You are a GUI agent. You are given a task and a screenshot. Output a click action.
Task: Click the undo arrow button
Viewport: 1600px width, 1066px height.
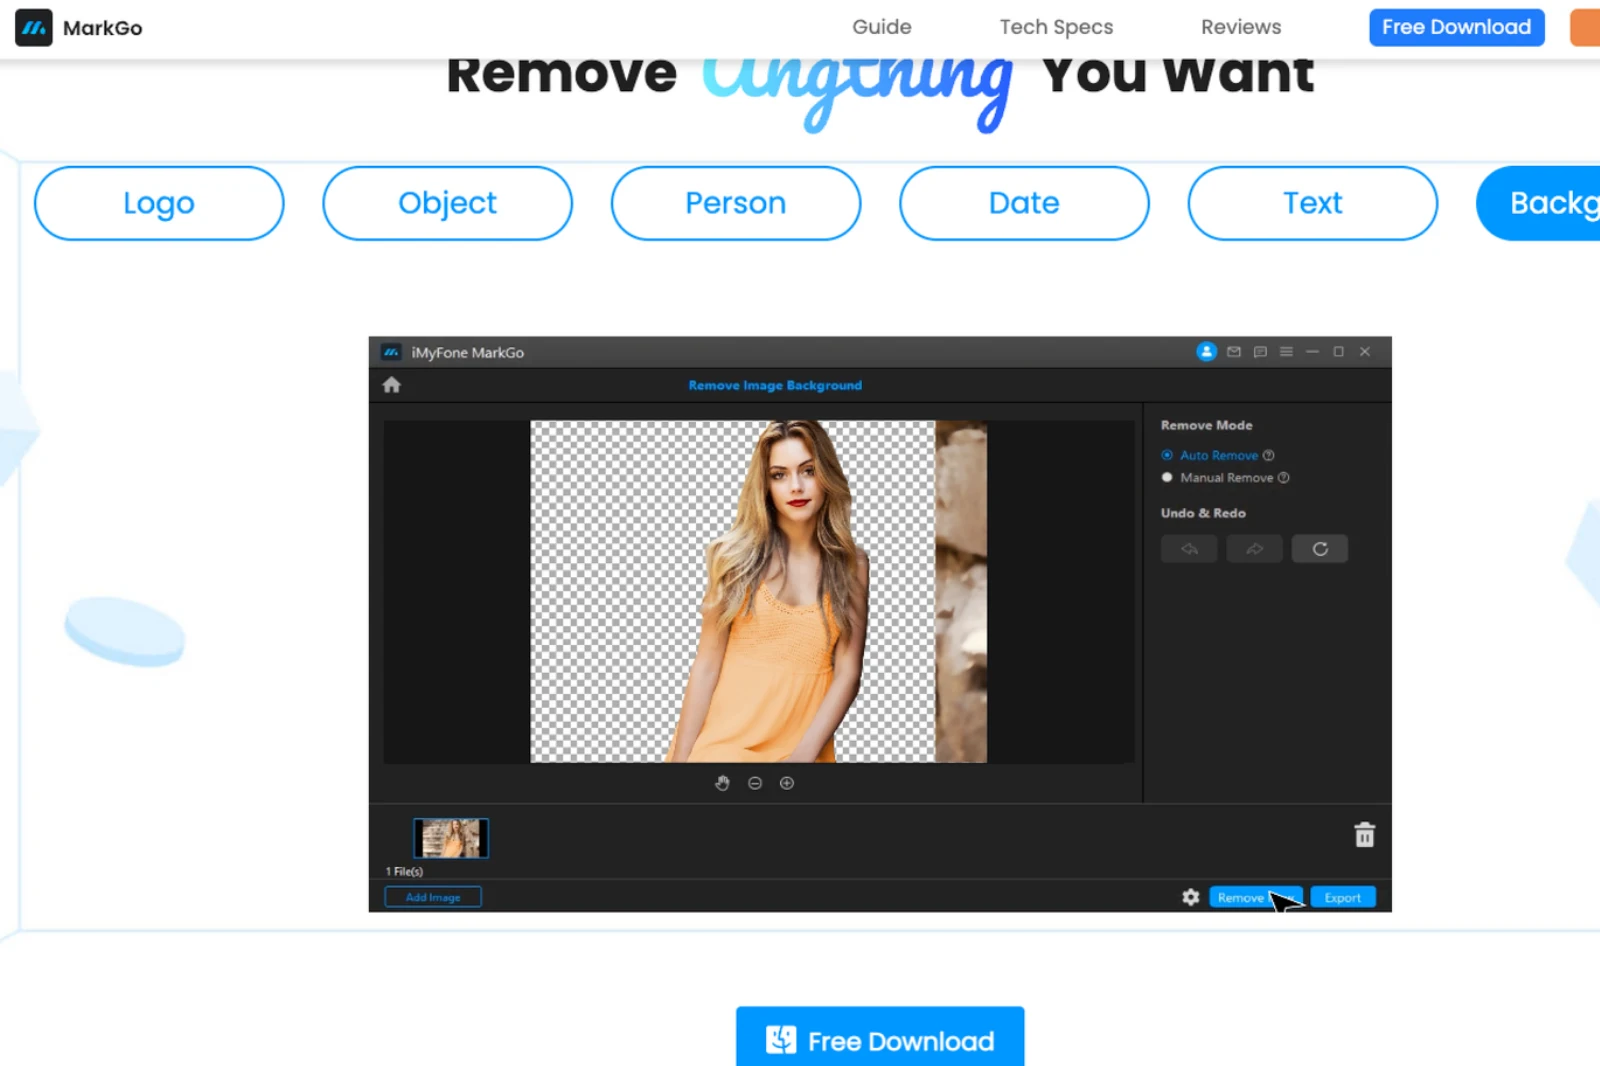[x=1189, y=549]
